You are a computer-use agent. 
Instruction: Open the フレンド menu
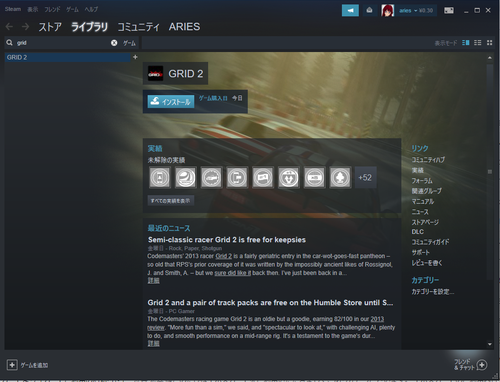(52, 9)
